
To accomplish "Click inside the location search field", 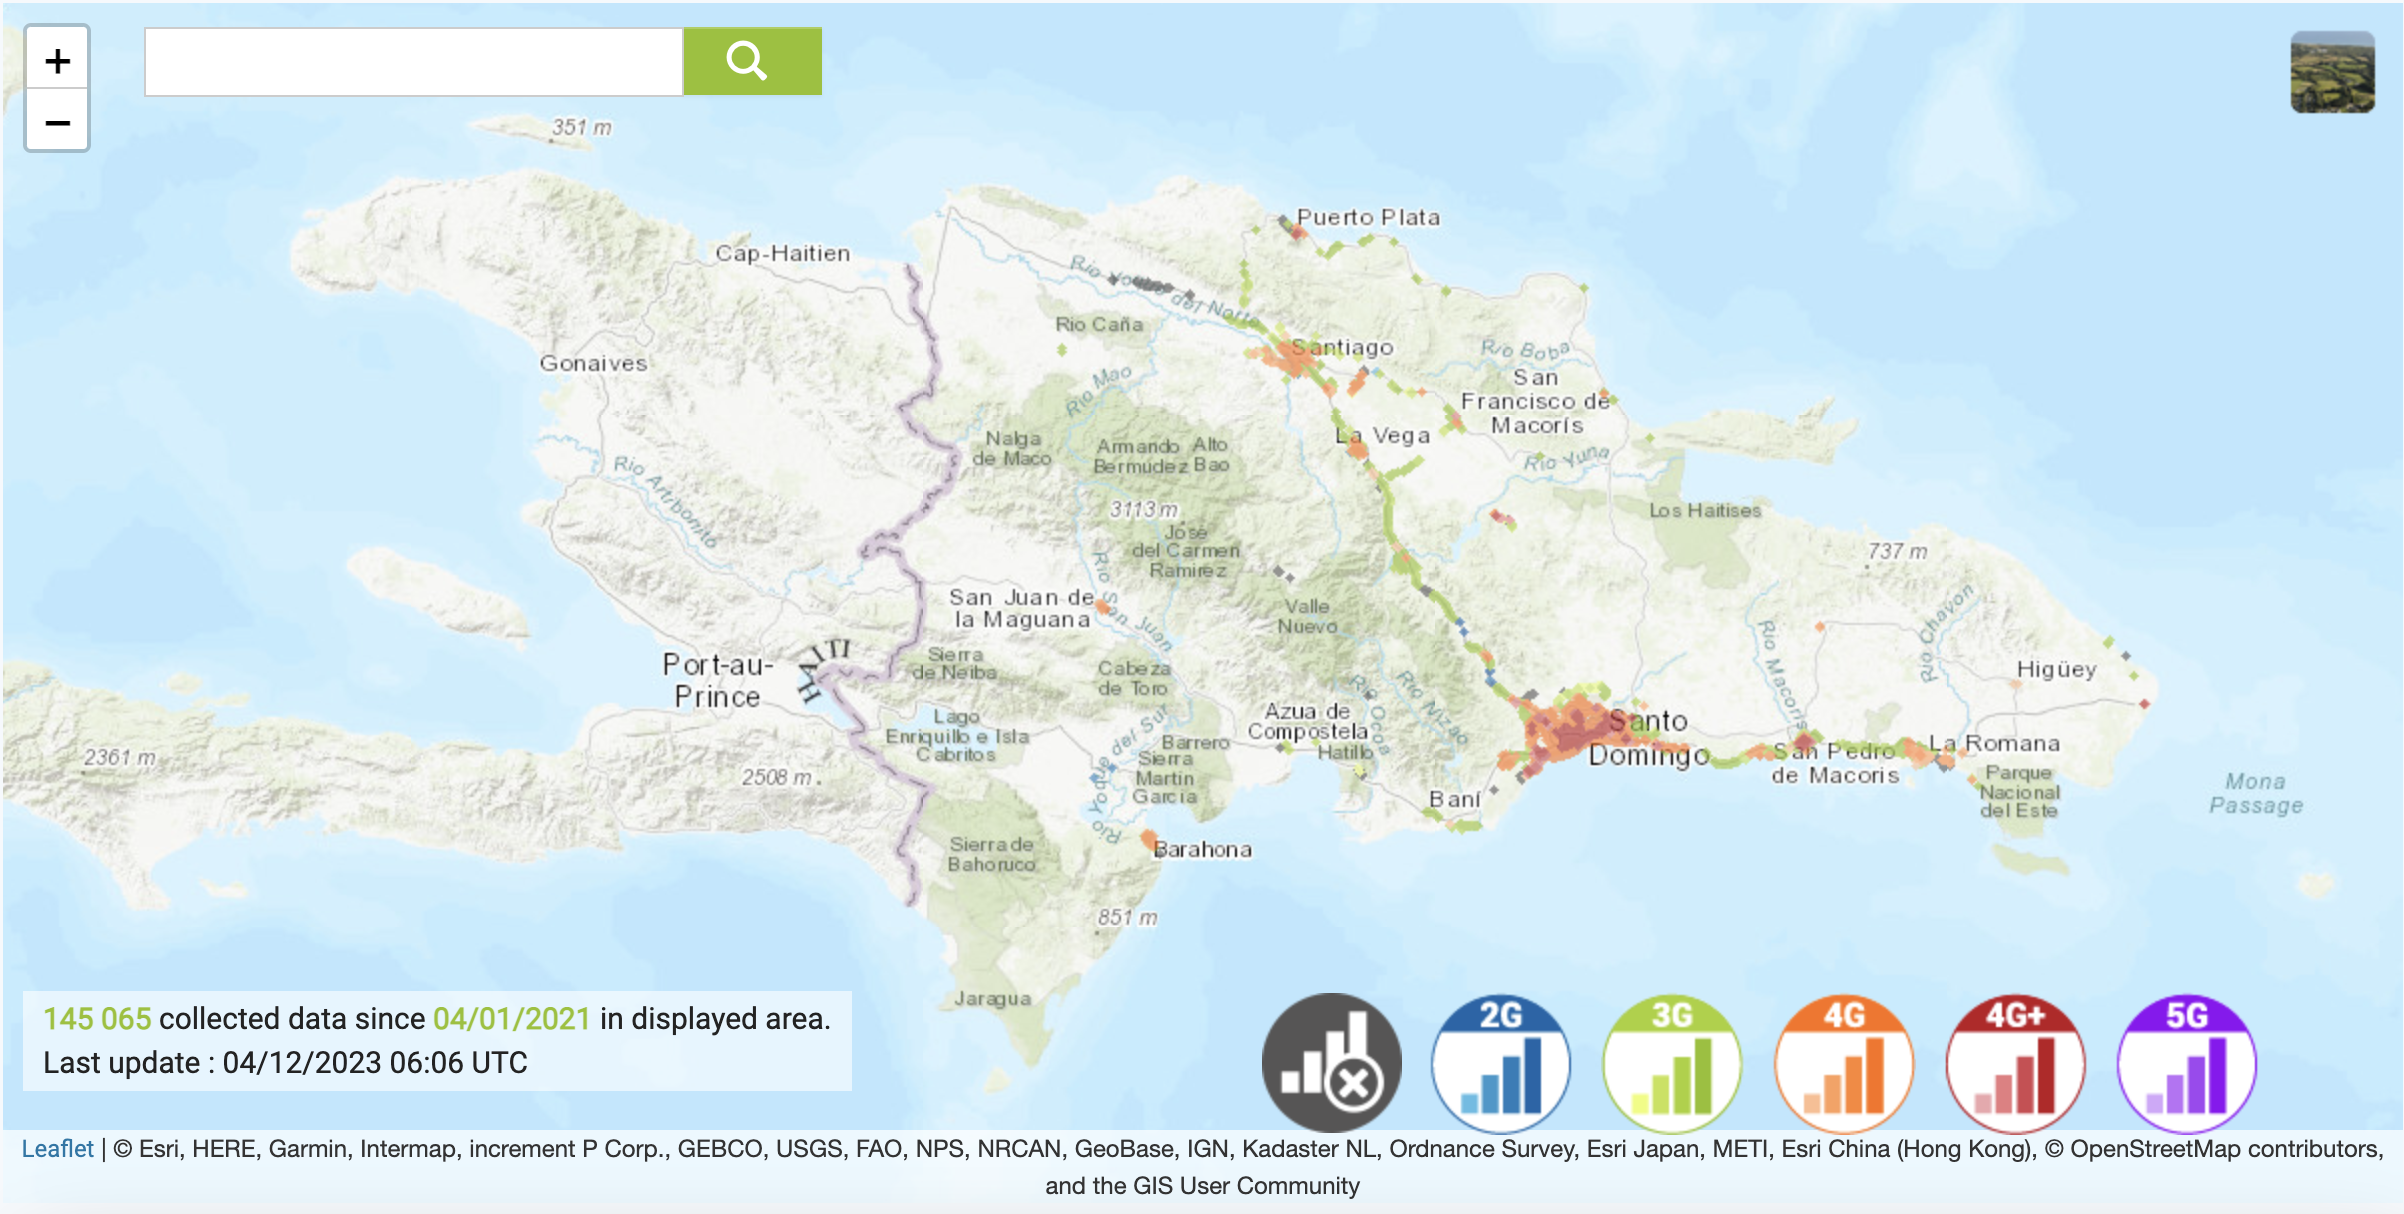I will click(413, 62).
